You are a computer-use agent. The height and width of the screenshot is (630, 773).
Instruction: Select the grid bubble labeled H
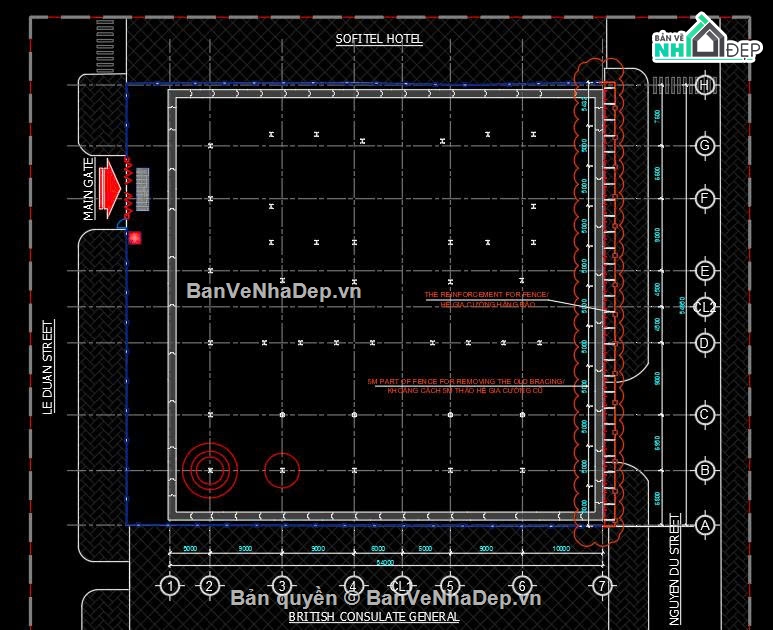tap(704, 85)
